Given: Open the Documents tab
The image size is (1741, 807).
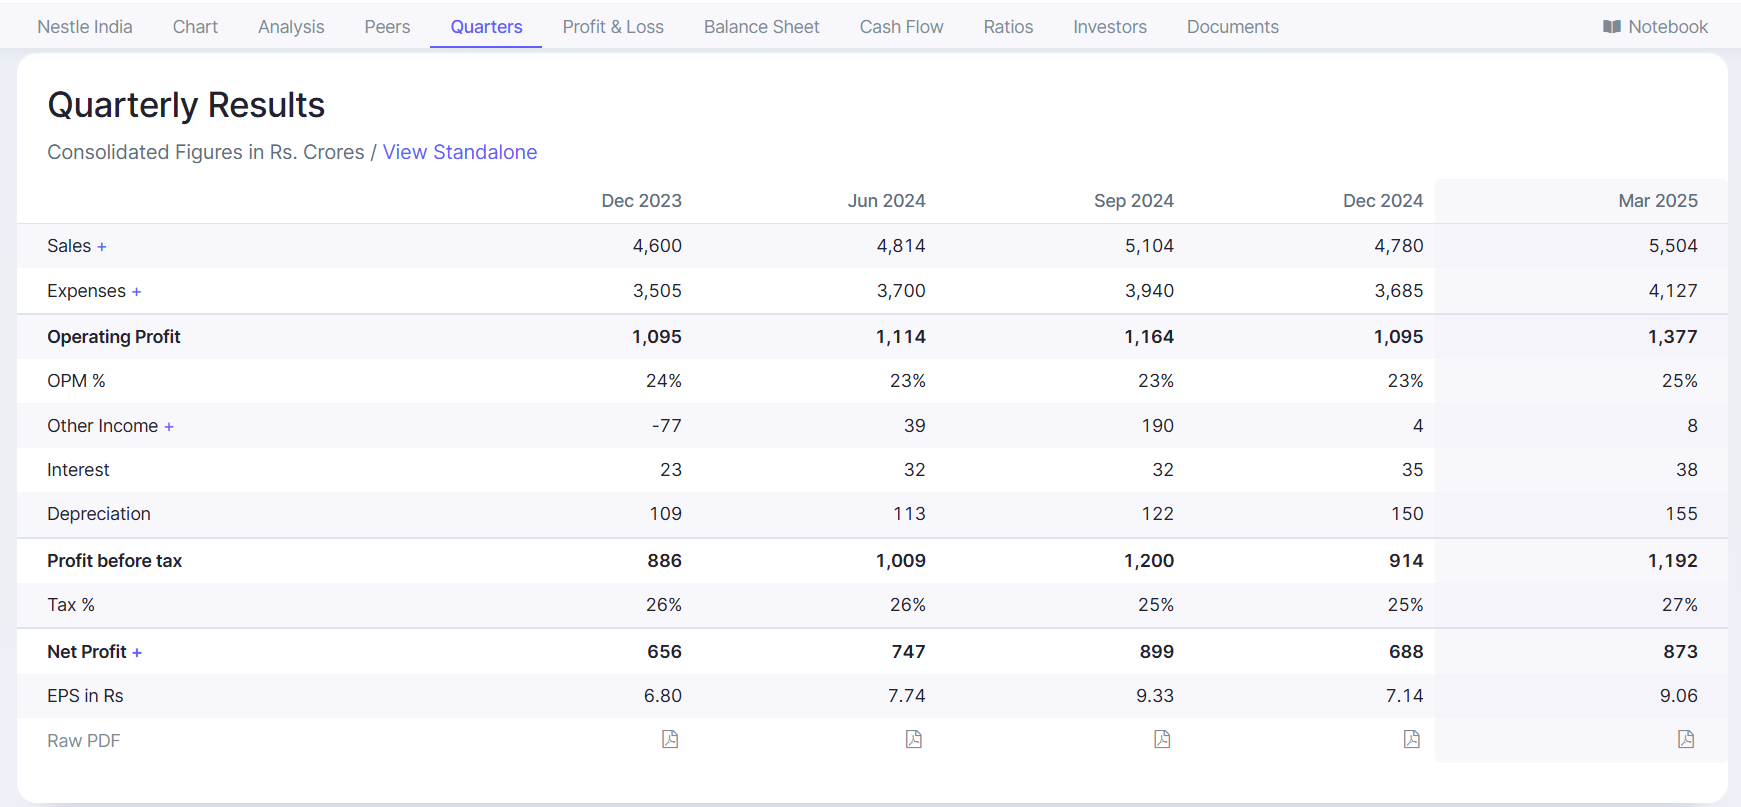Looking at the screenshot, I should 1232,27.
